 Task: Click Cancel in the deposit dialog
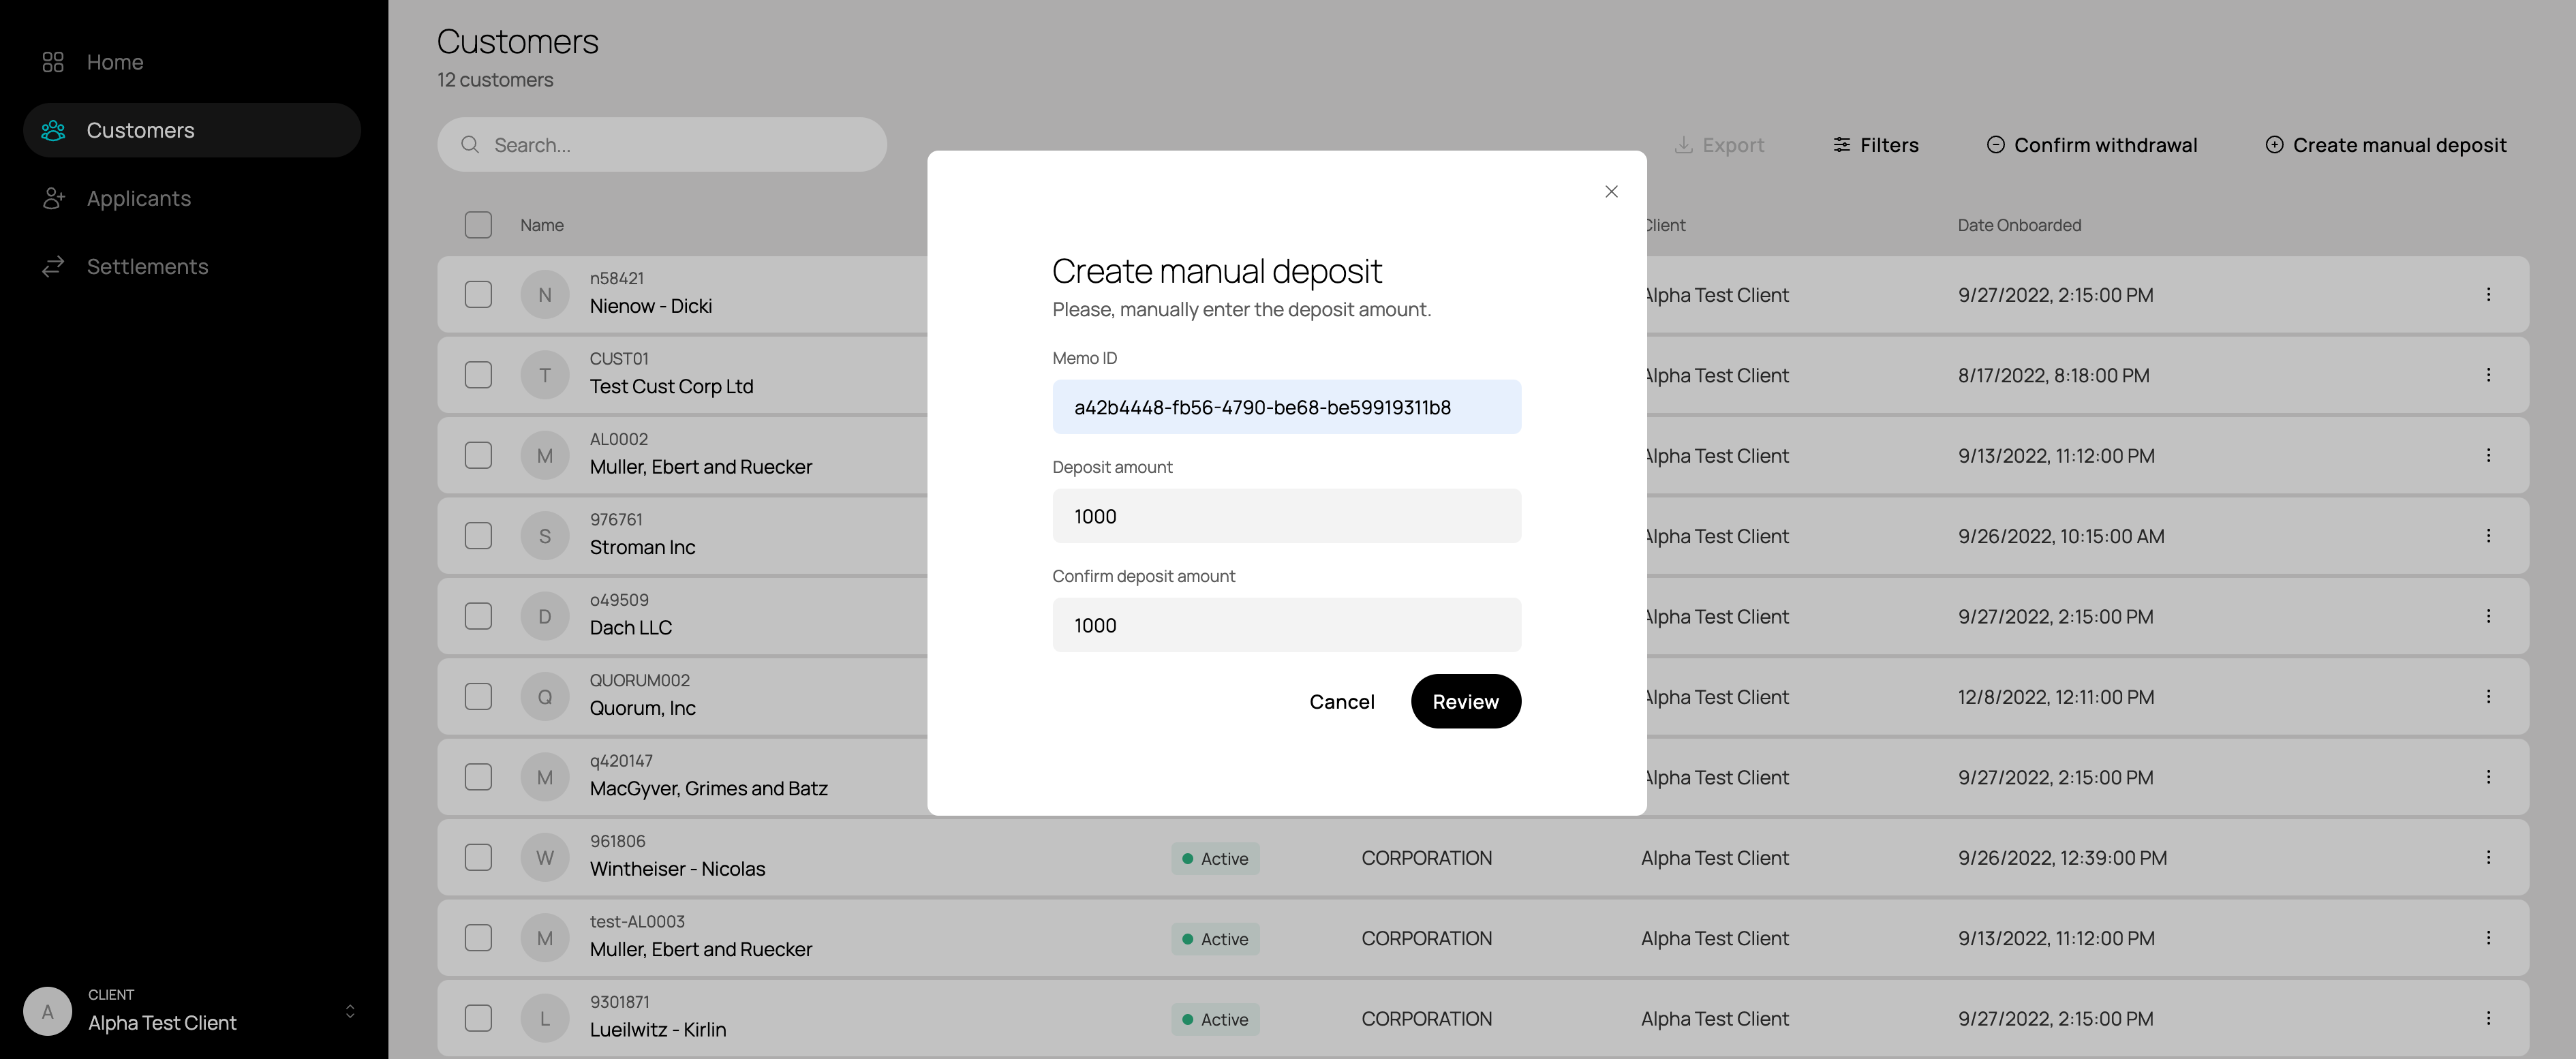pos(1341,701)
